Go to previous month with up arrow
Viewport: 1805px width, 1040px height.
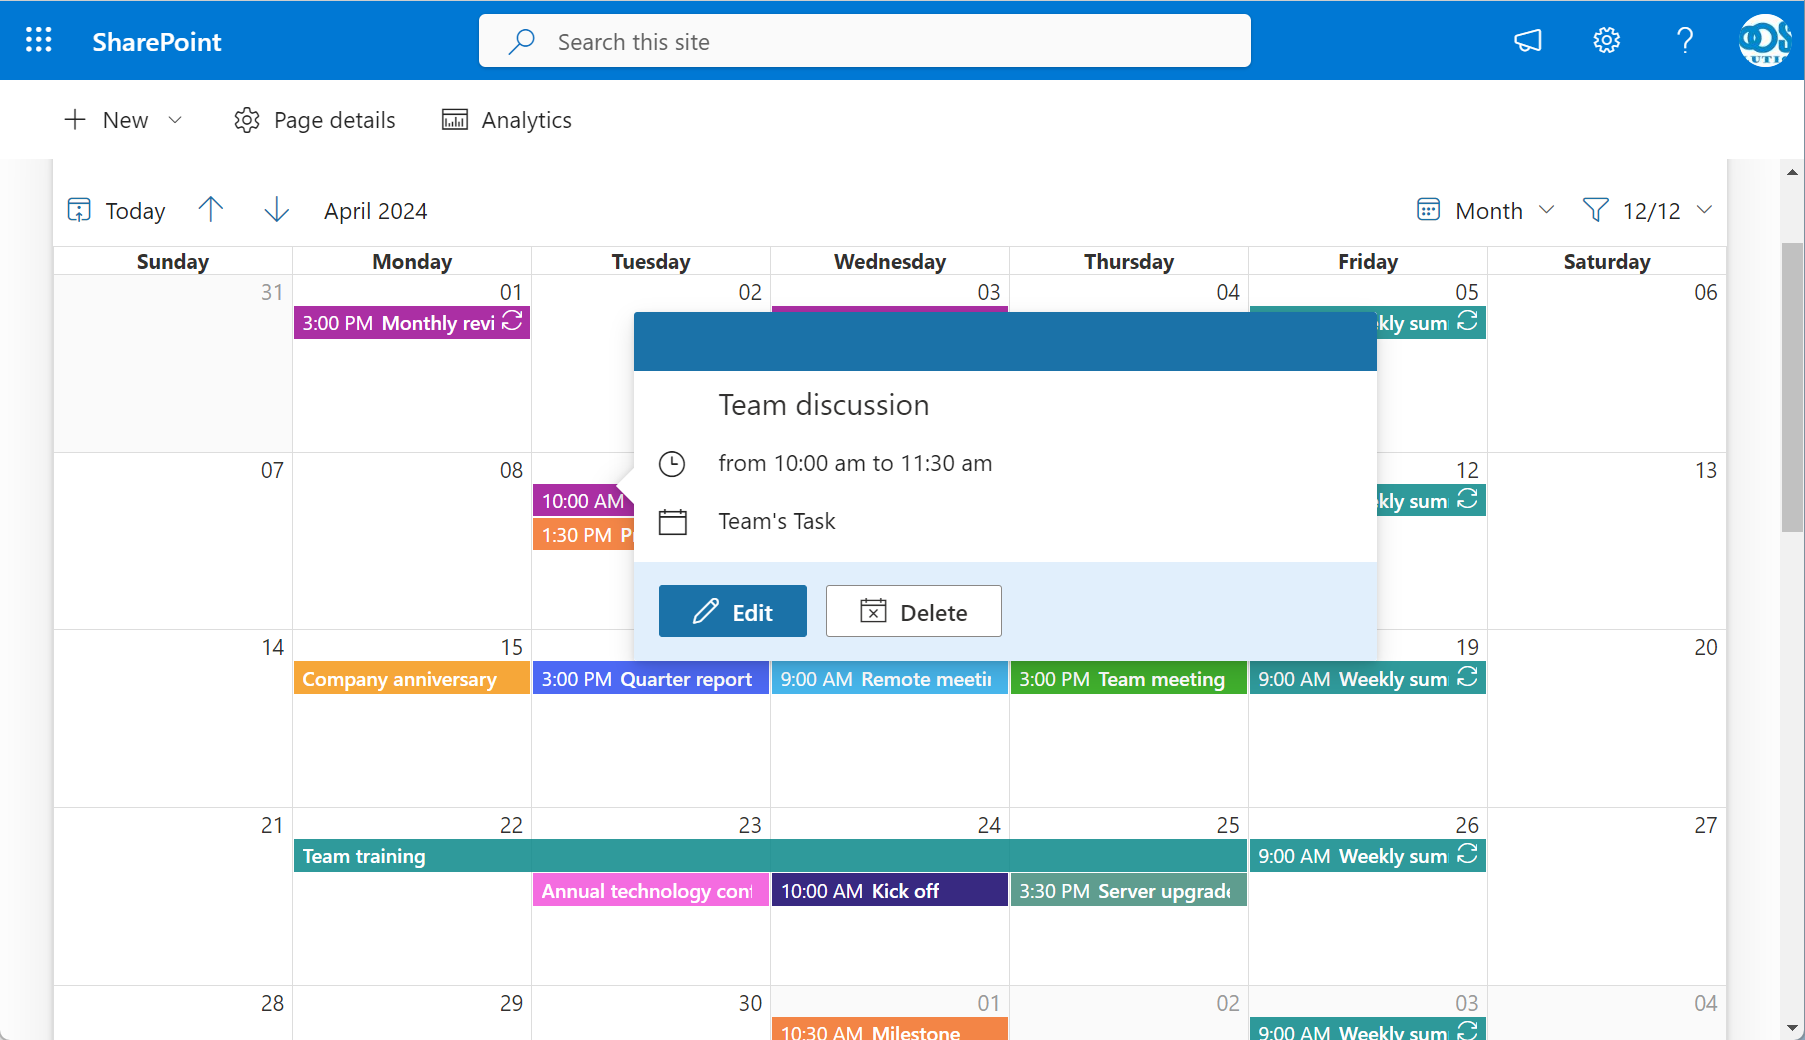[211, 209]
